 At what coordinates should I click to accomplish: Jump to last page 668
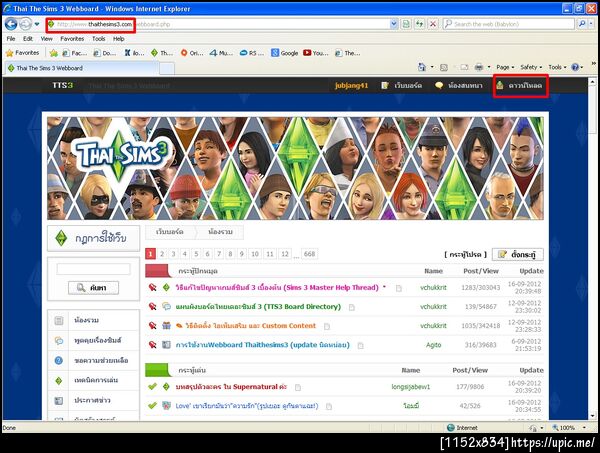[309, 254]
